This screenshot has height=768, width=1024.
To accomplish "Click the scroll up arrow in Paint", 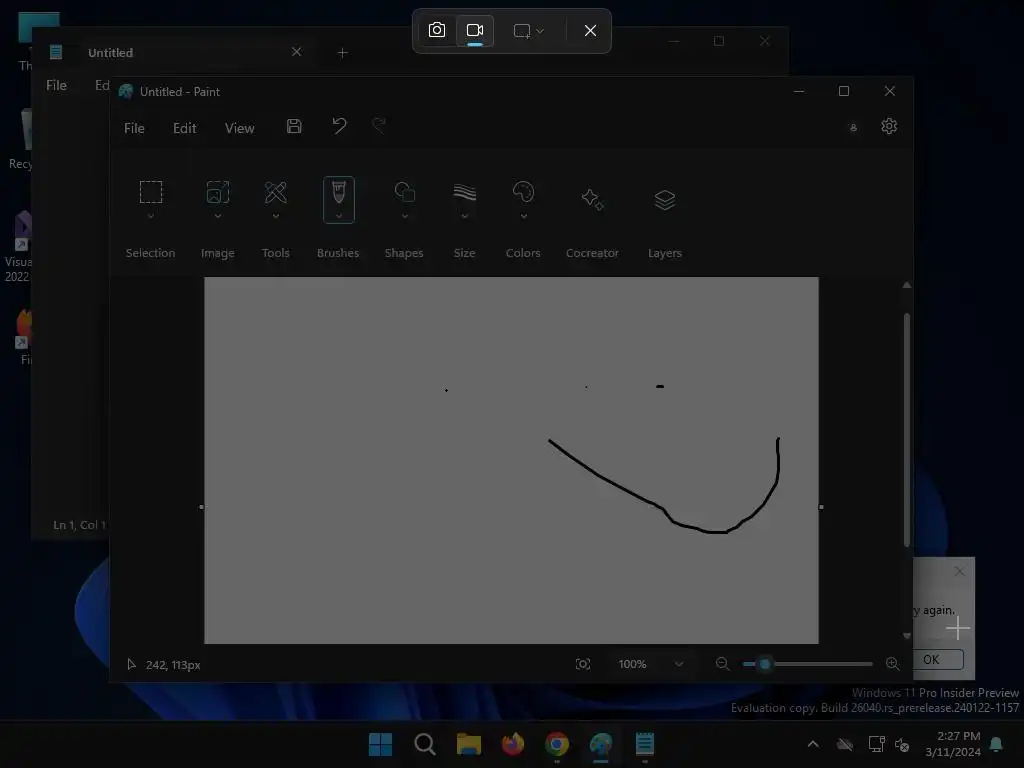I will point(906,285).
